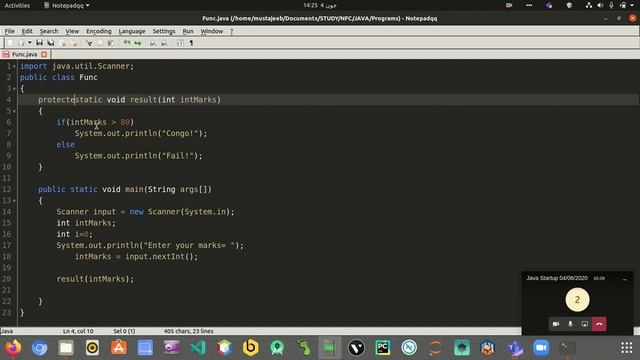The height and width of the screenshot is (360, 640).
Task: Click the Cut scissors toolbar icon
Action: [x=89, y=43]
